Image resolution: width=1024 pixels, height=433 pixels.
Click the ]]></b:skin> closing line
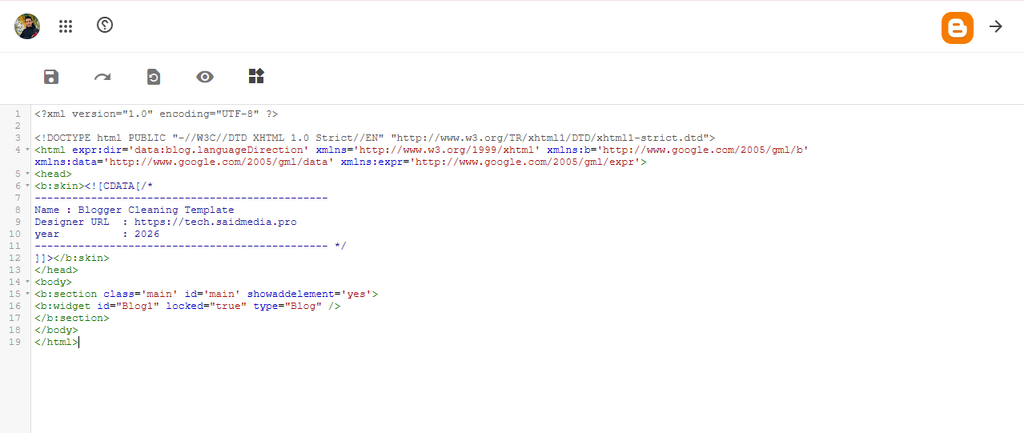(72, 258)
